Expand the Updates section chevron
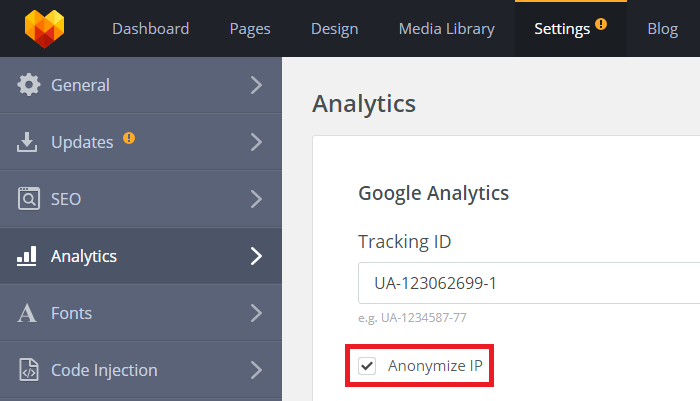The width and height of the screenshot is (700, 401). pyautogui.click(x=256, y=142)
